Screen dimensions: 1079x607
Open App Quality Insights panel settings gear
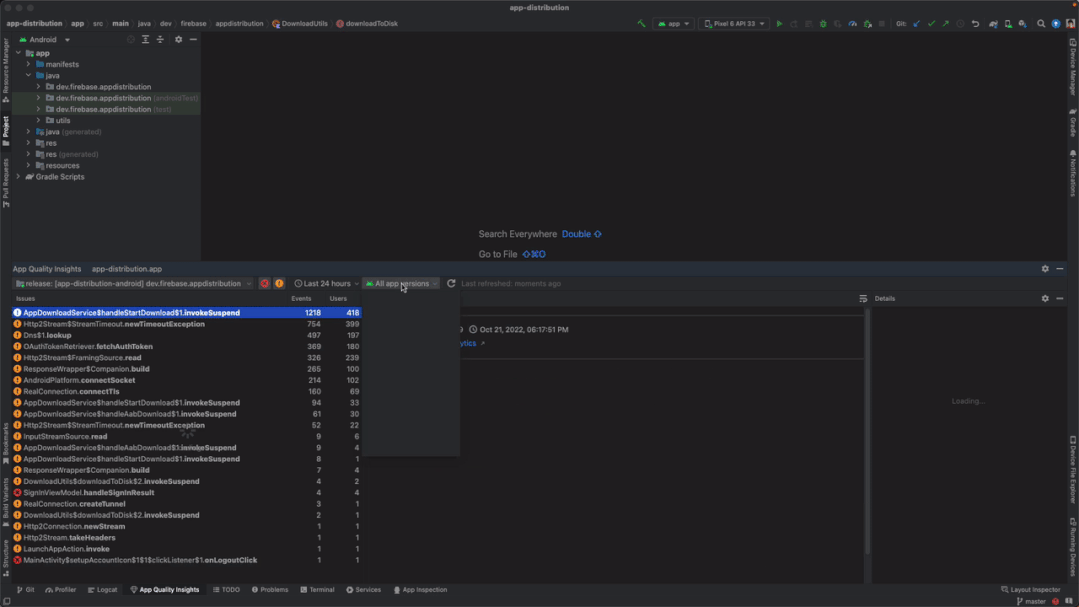(1044, 269)
